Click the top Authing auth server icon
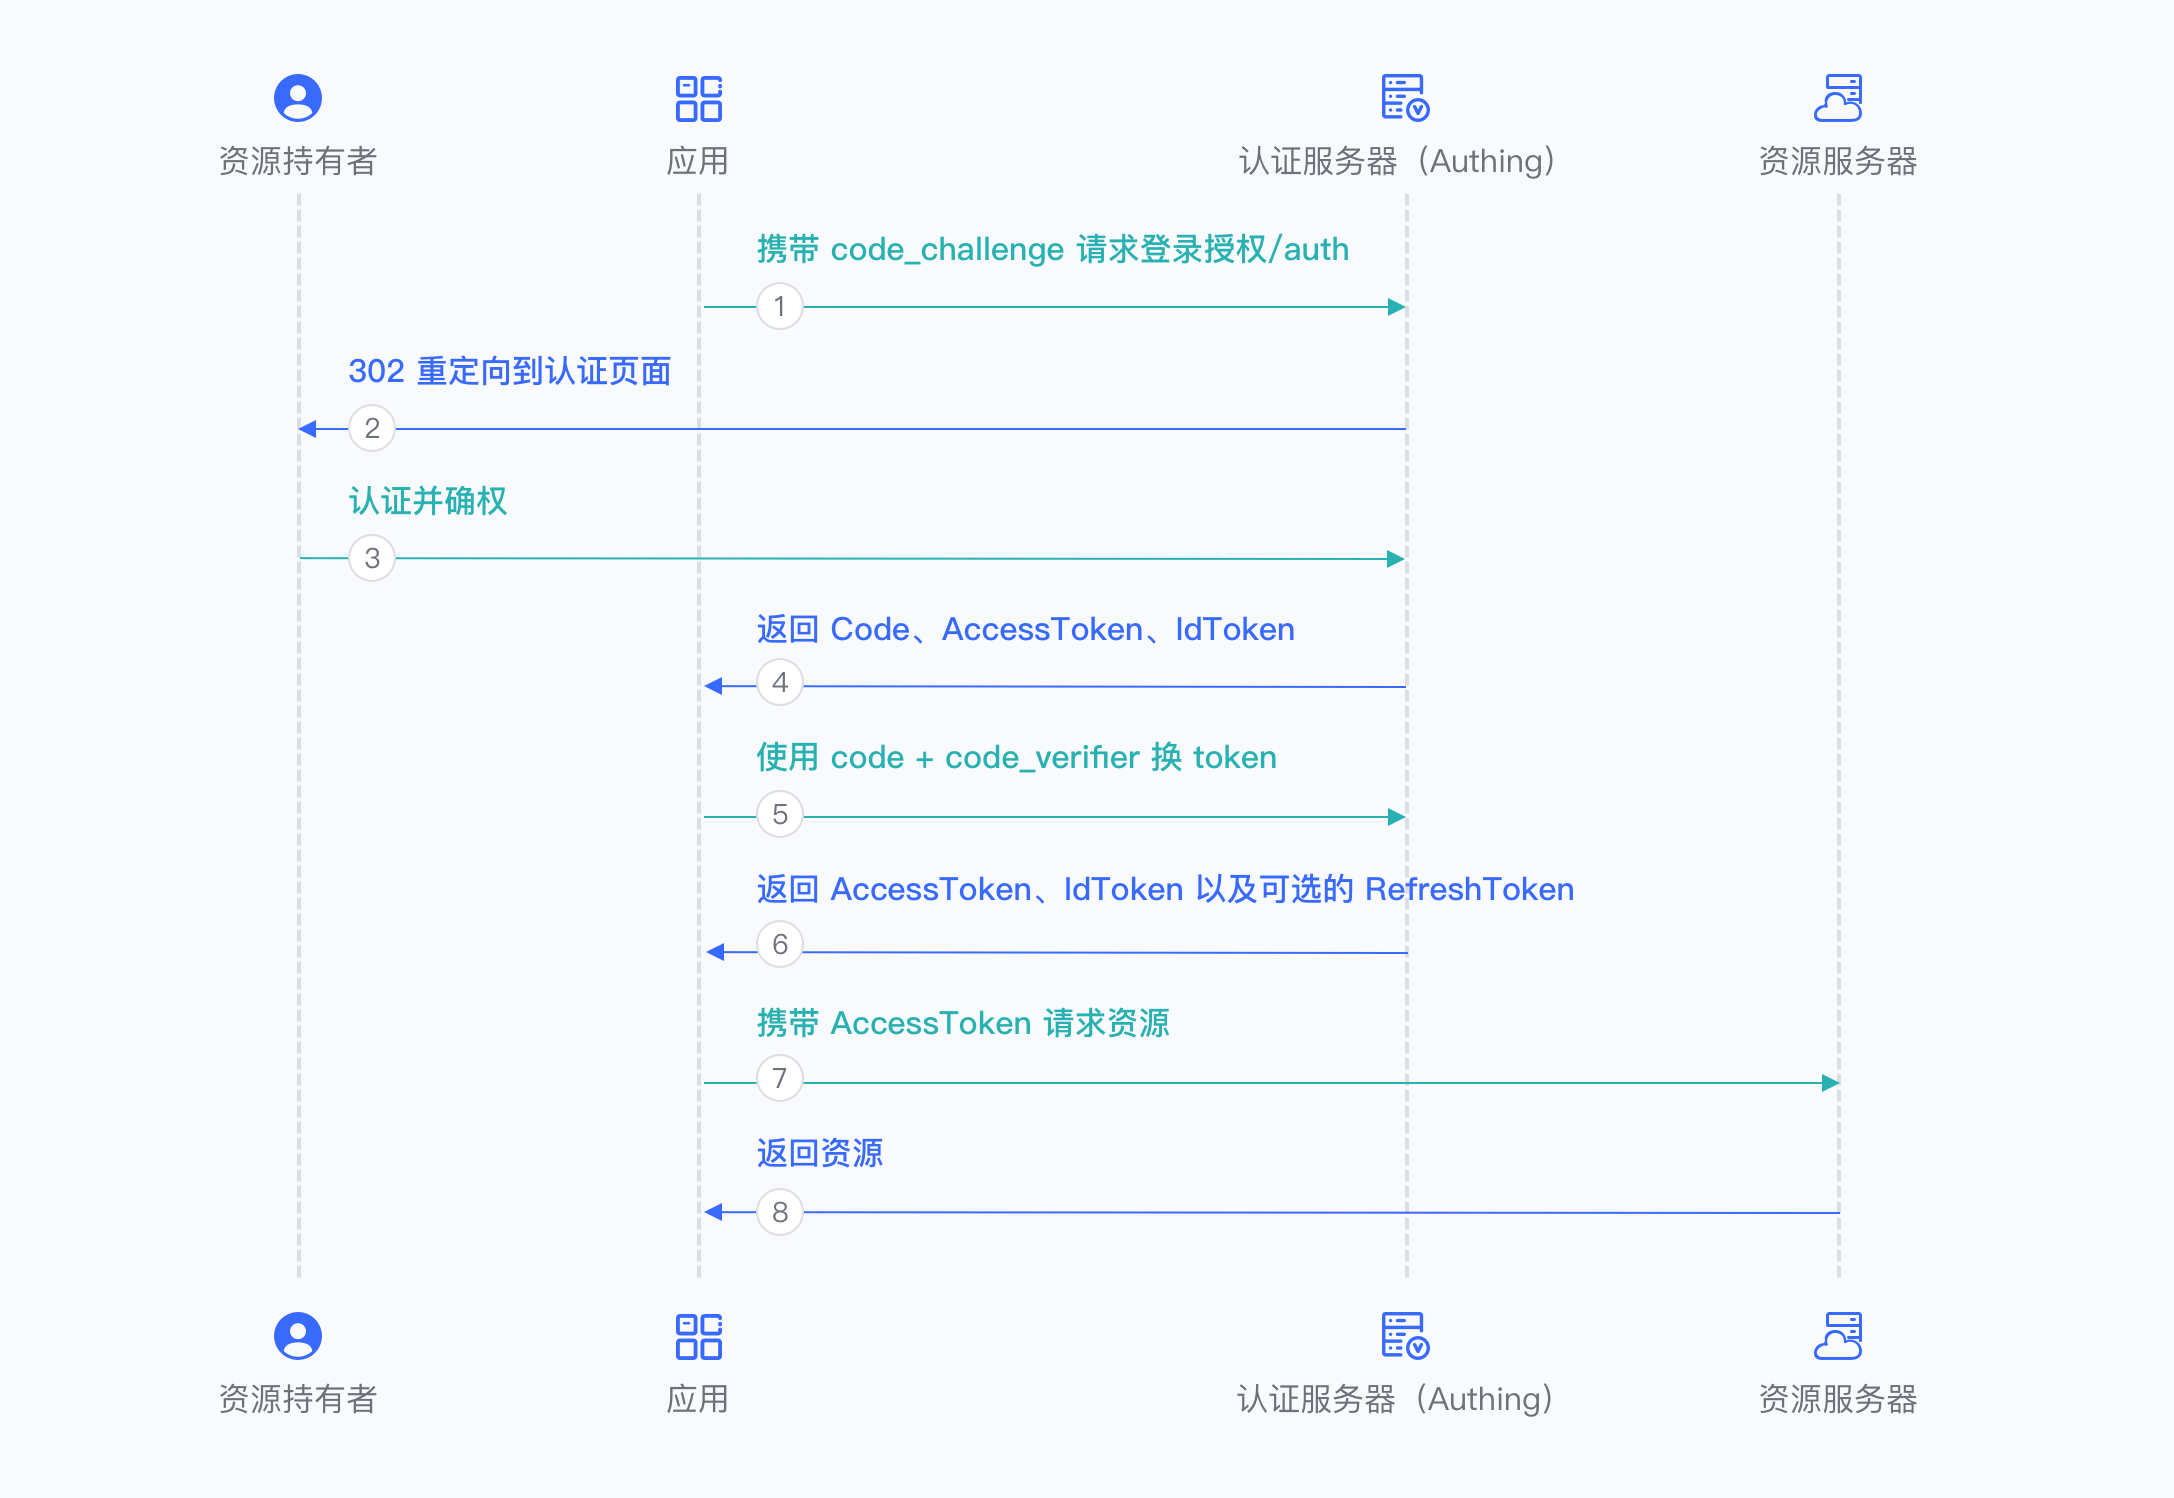The image size is (2174, 1498). [1404, 98]
